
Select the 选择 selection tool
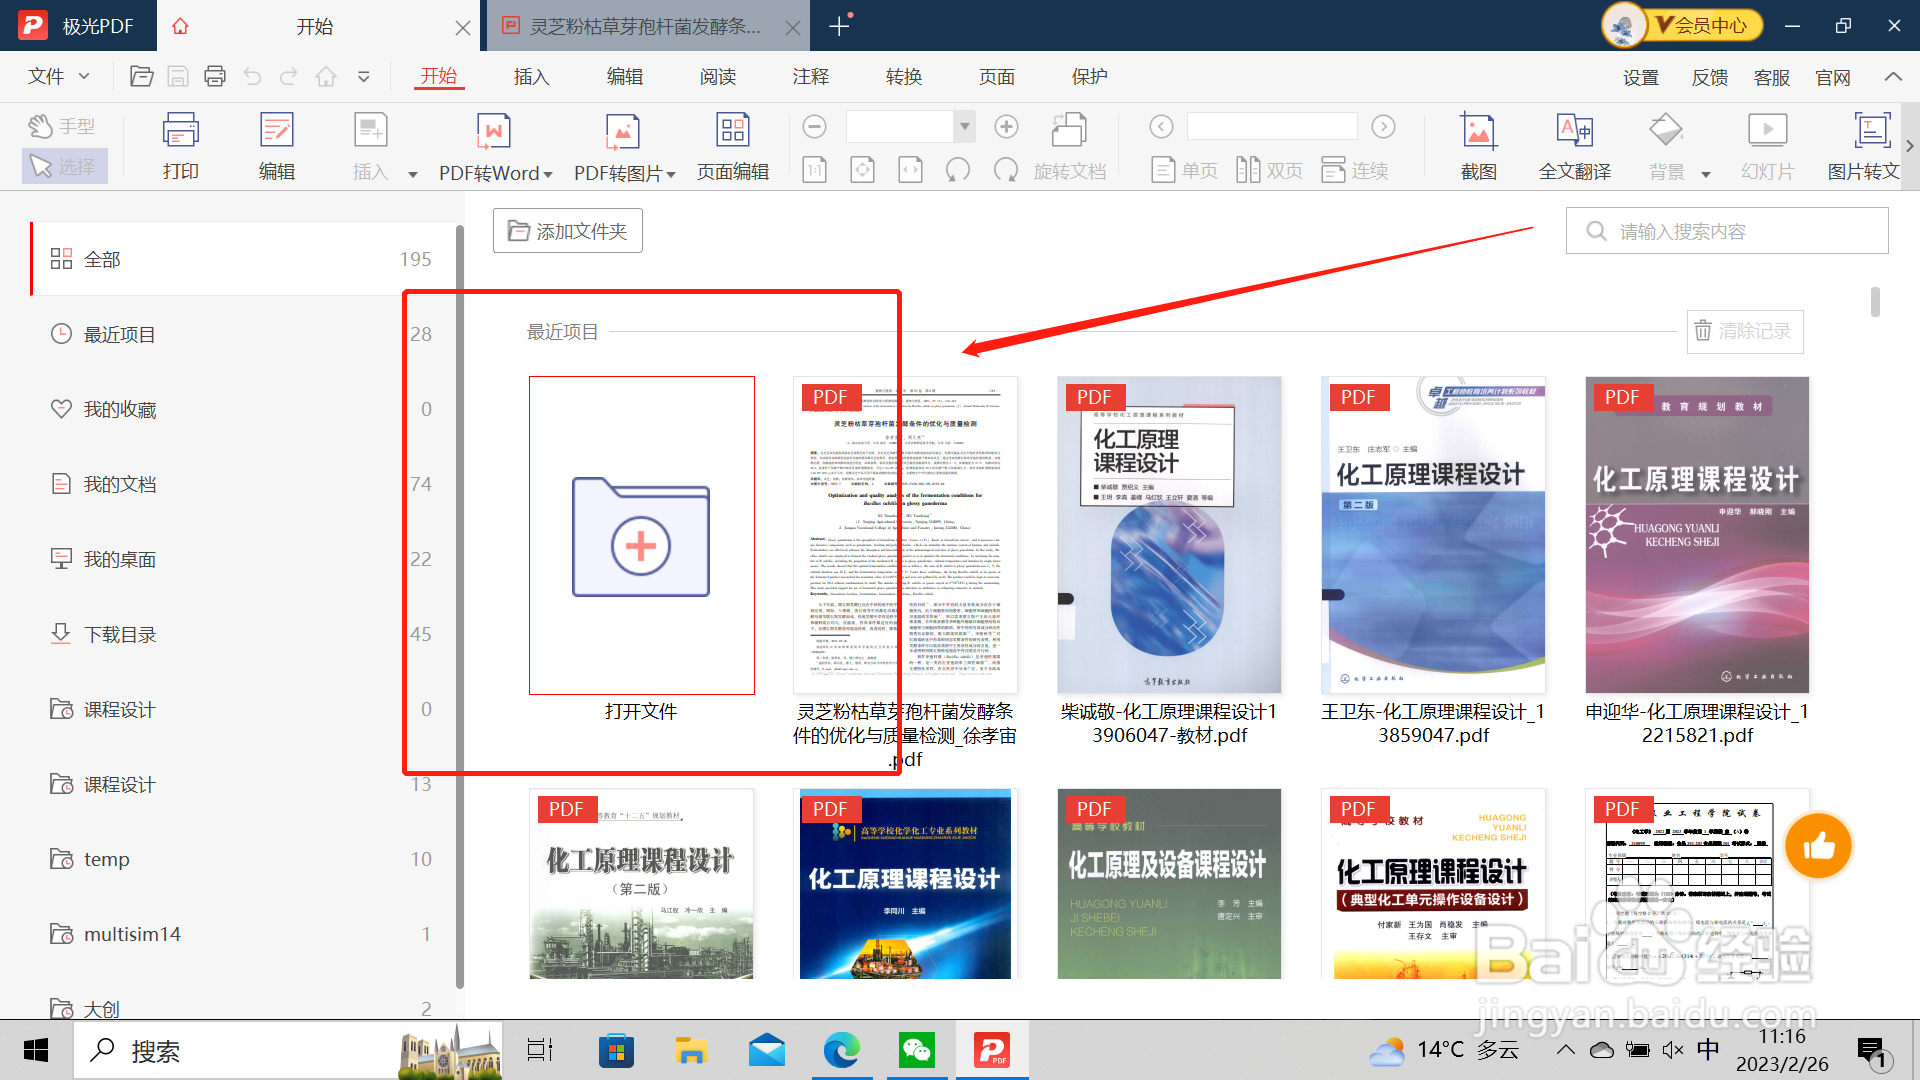64,166
